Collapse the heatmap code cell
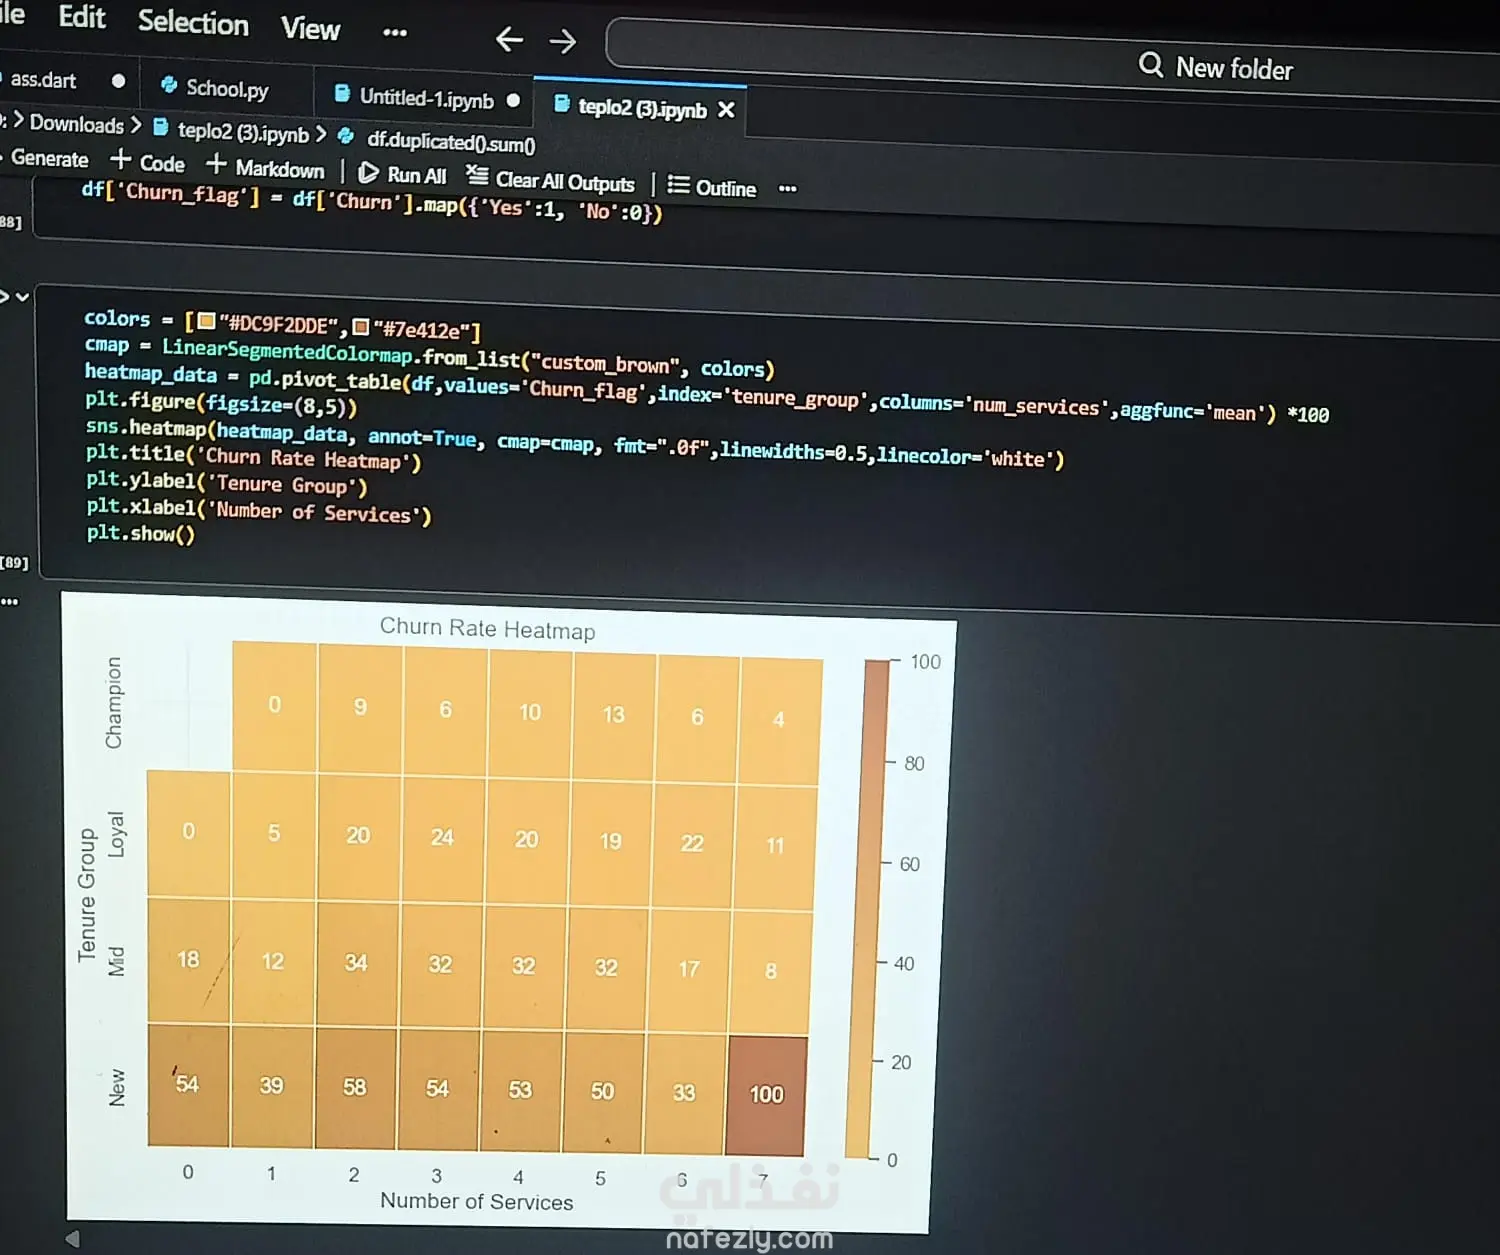This screenshot has height=1255, width=1500. tap(22, 297)
